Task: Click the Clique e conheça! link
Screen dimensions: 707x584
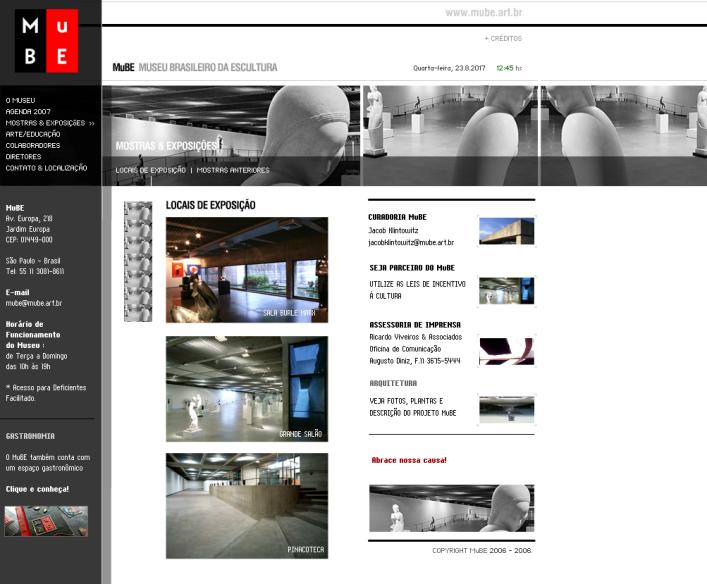Action: (x=37, y=489)
